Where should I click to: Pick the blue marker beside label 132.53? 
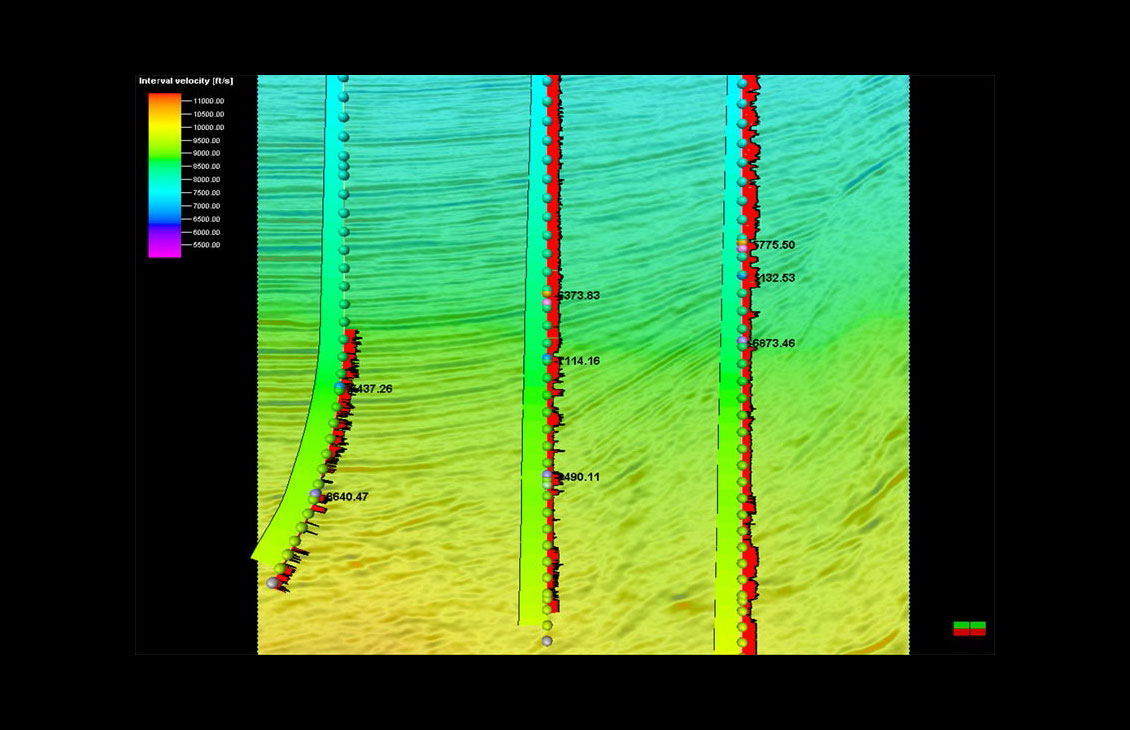pos(742,275)
